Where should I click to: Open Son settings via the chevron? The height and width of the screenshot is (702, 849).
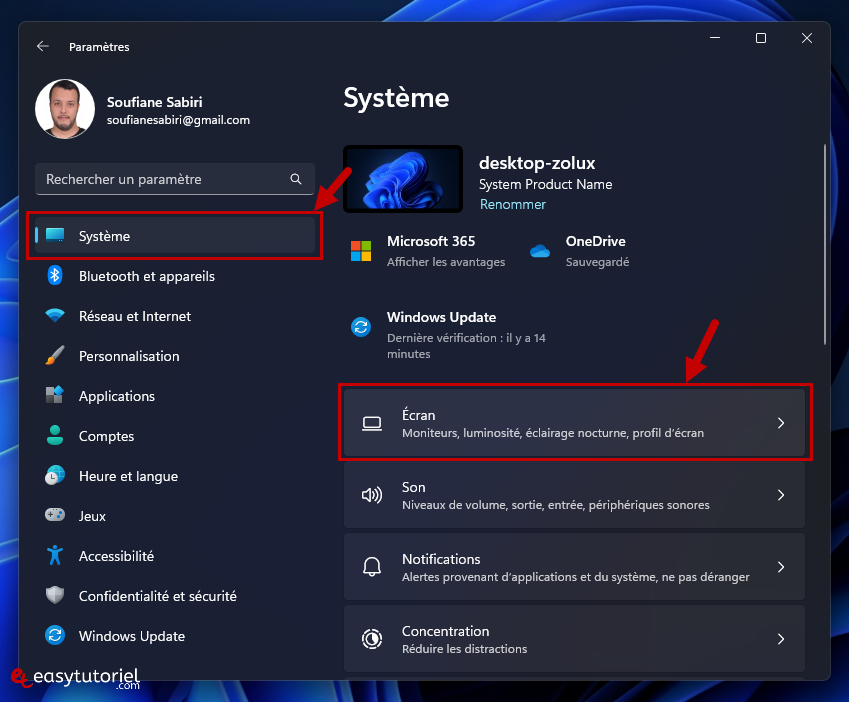(781, 495)
